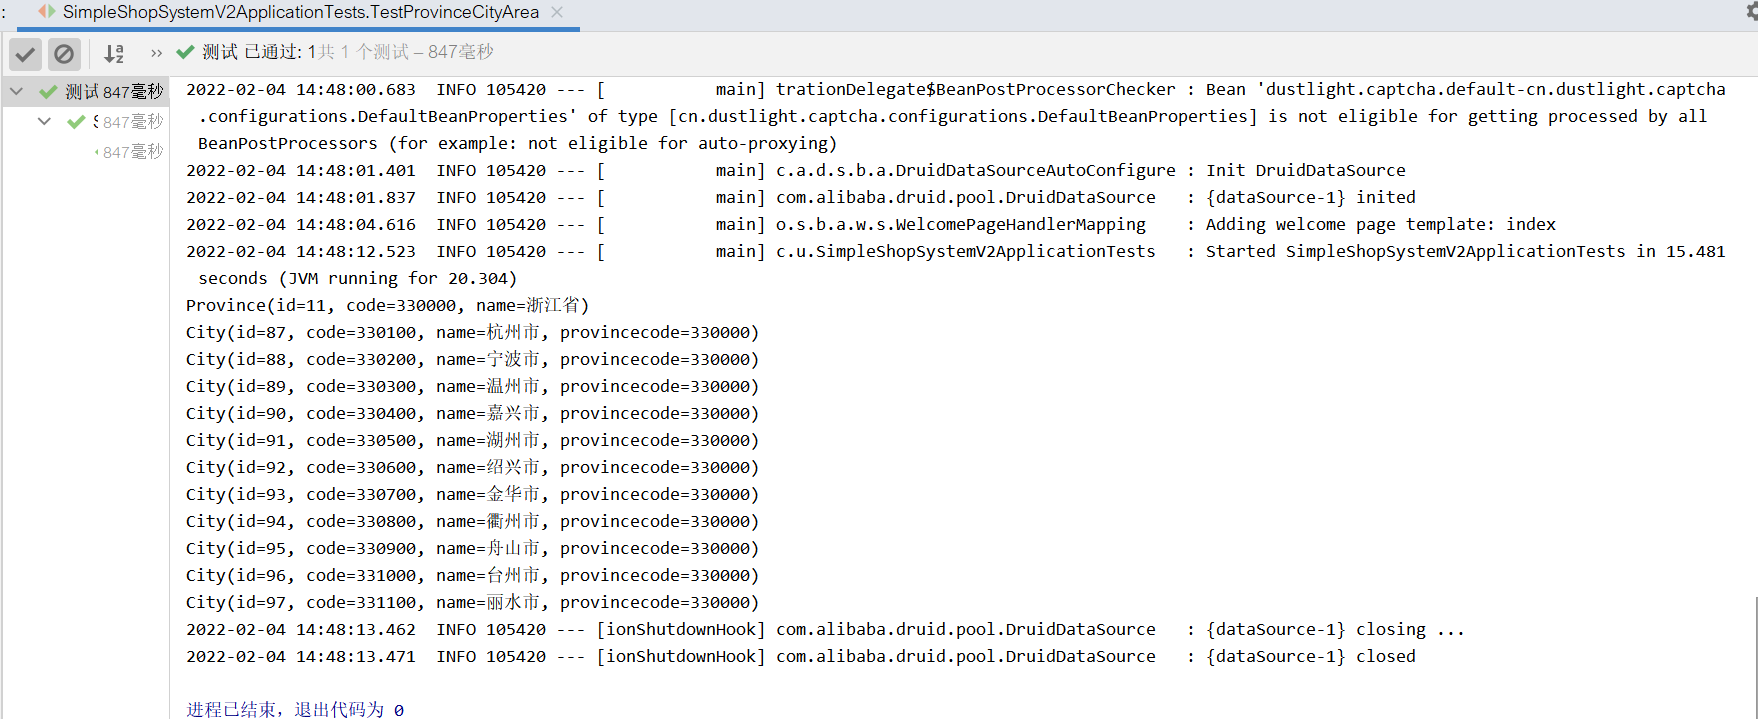The width and height of the screenshot is (1758, 719).
Task: Click the green check beside 测试 已通过 status
Action: click(185, 51)
